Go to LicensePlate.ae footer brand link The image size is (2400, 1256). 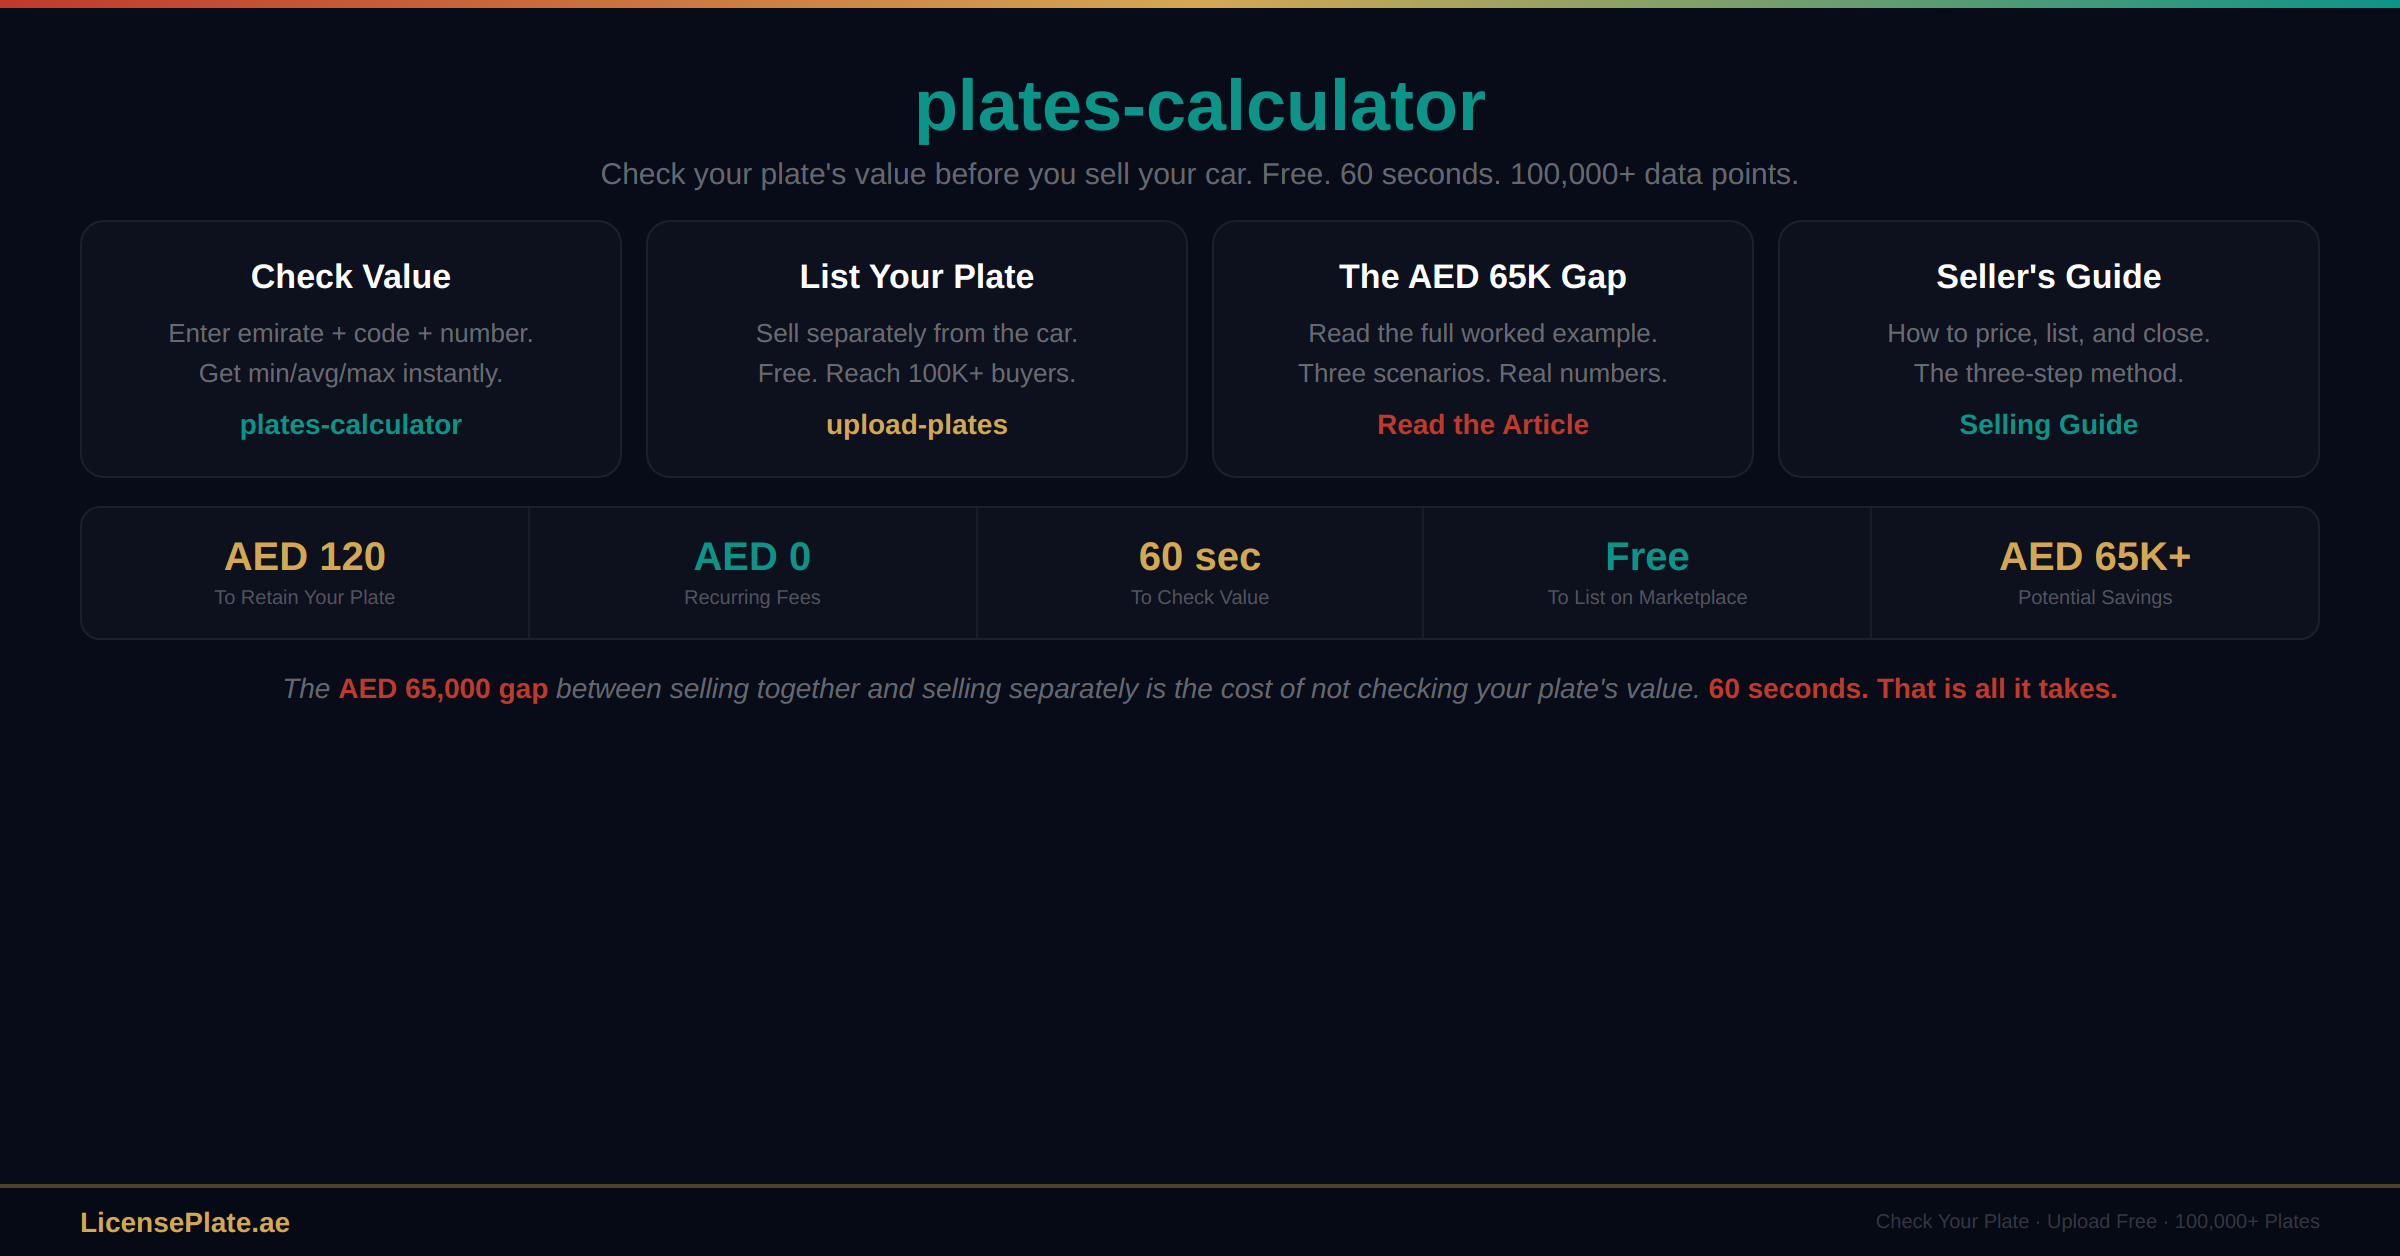(185, 1222)
